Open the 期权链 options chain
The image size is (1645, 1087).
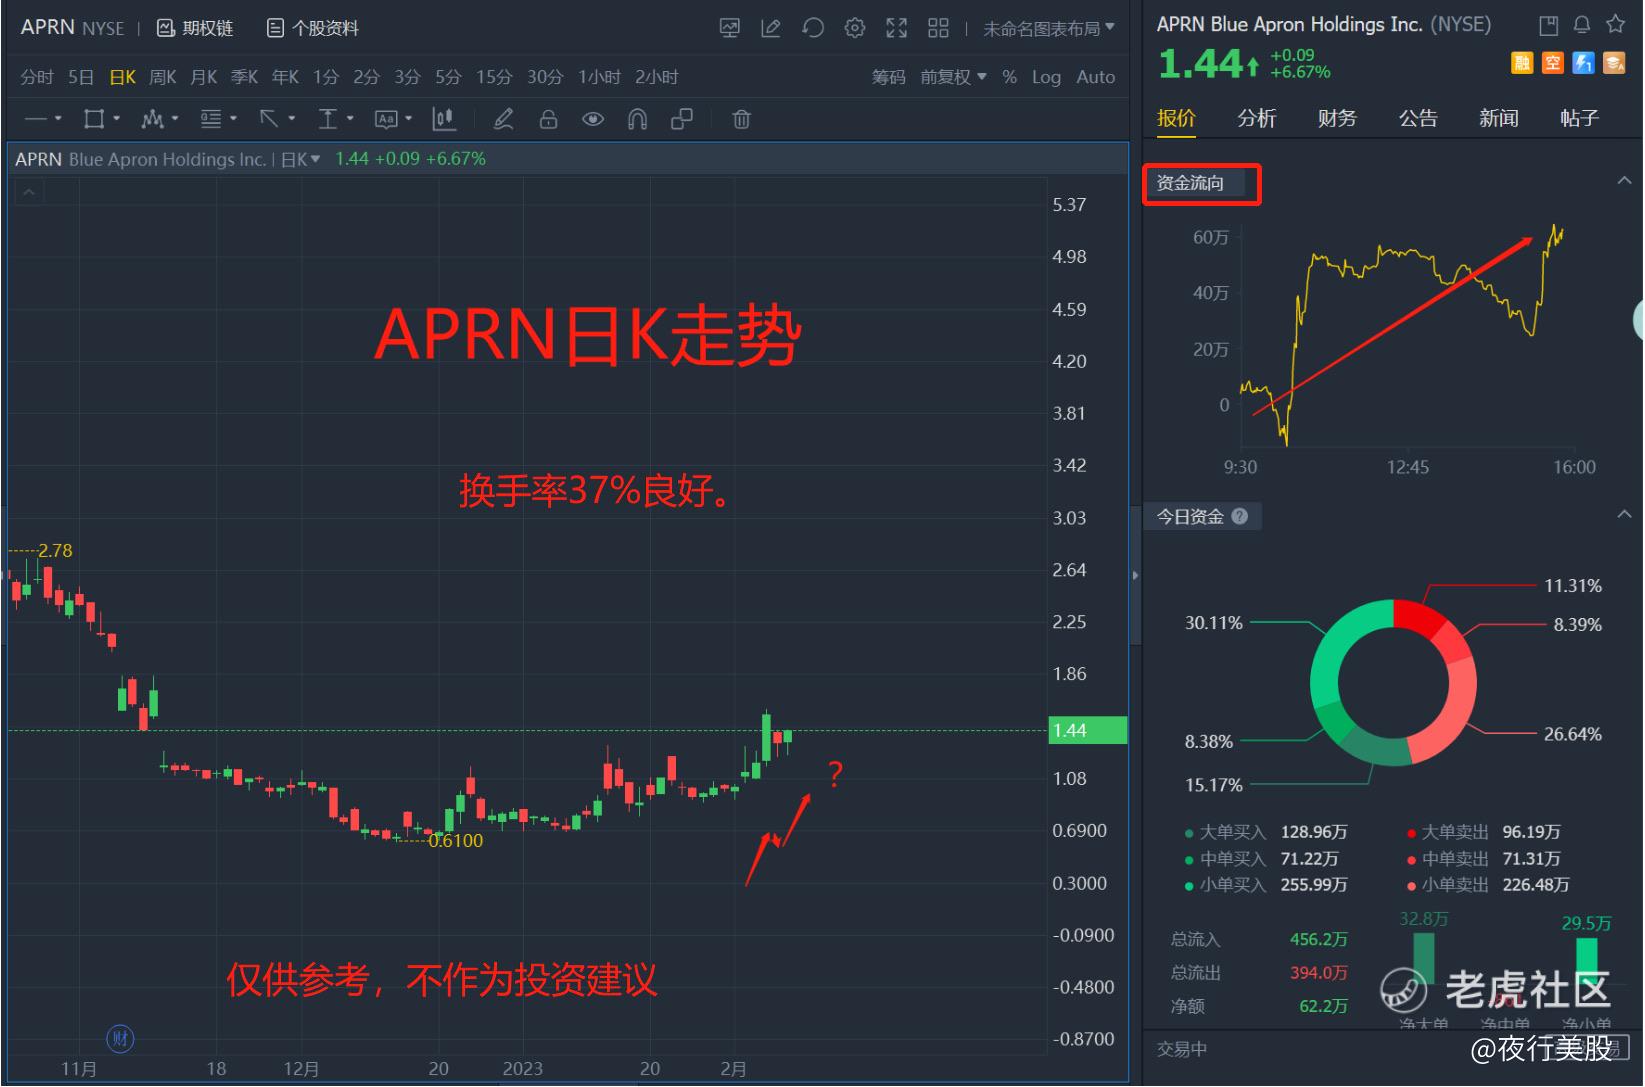point(195,28)
